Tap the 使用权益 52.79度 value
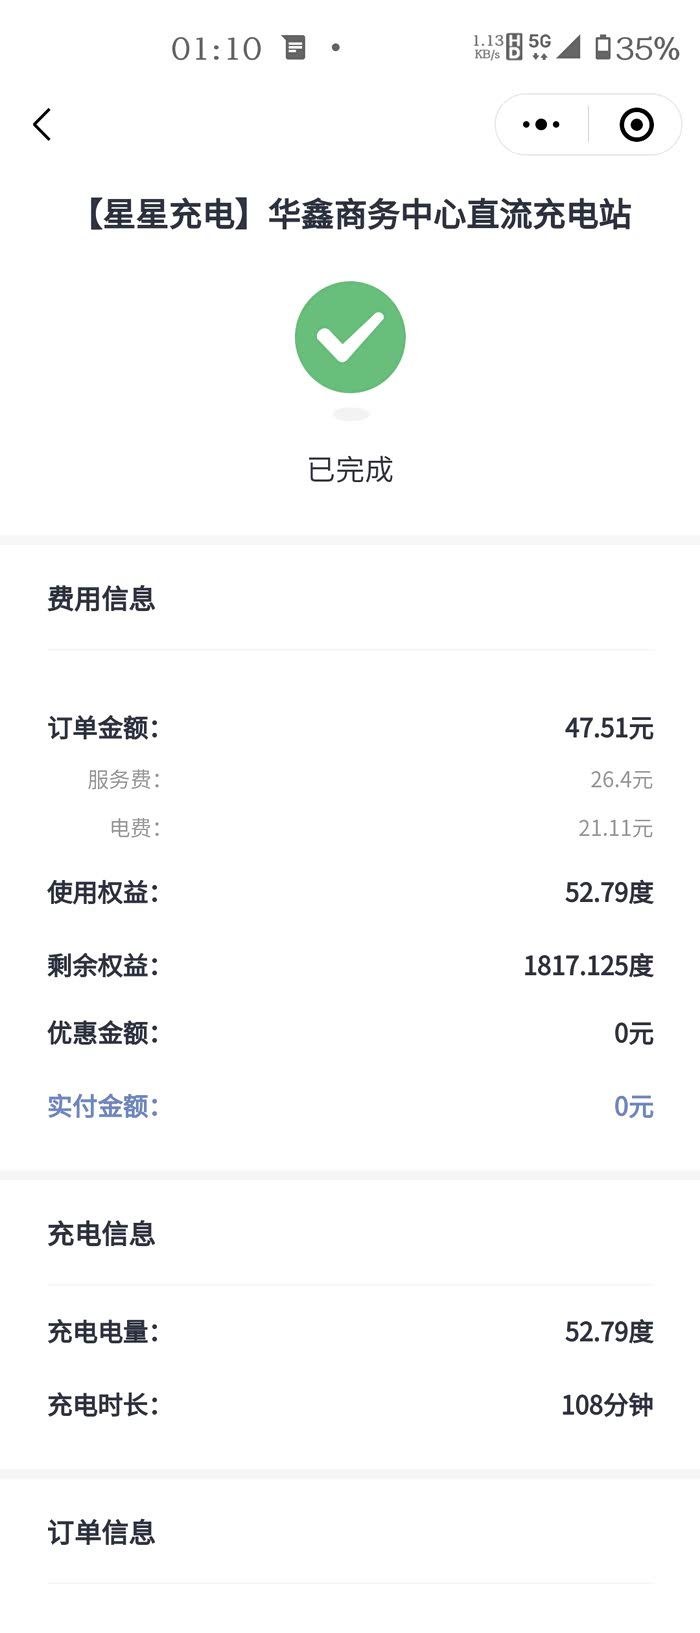Screen dimensions: 700x1633 608,892
